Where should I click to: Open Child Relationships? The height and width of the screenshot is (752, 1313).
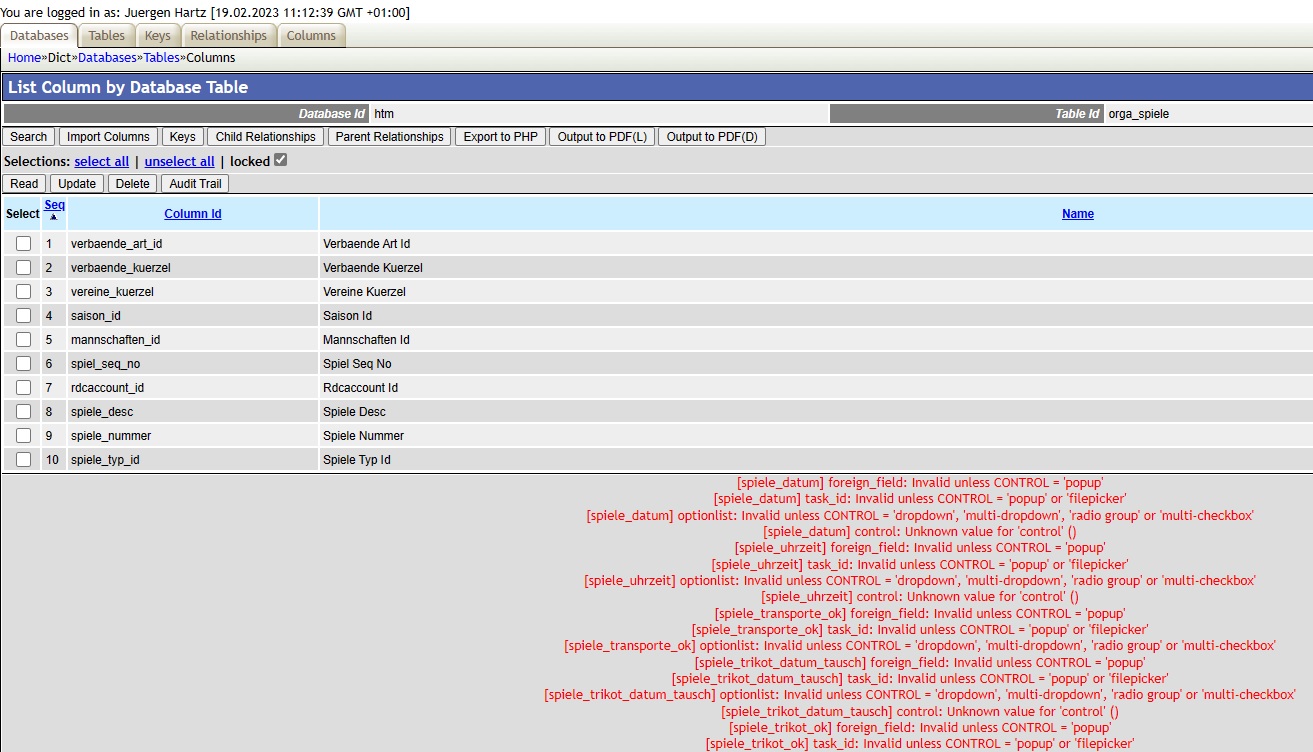pyautogui.click(x=265, y=137)
